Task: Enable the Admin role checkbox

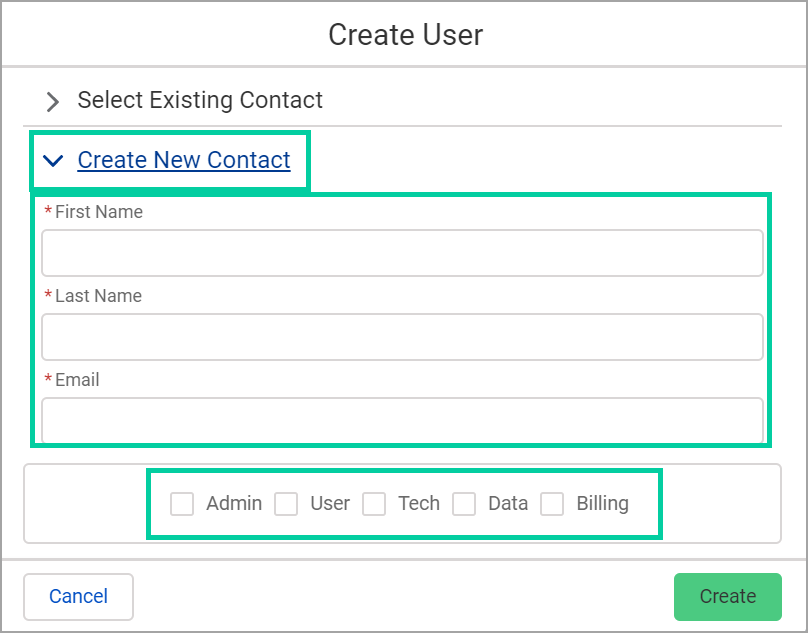Action: [182, 504]
